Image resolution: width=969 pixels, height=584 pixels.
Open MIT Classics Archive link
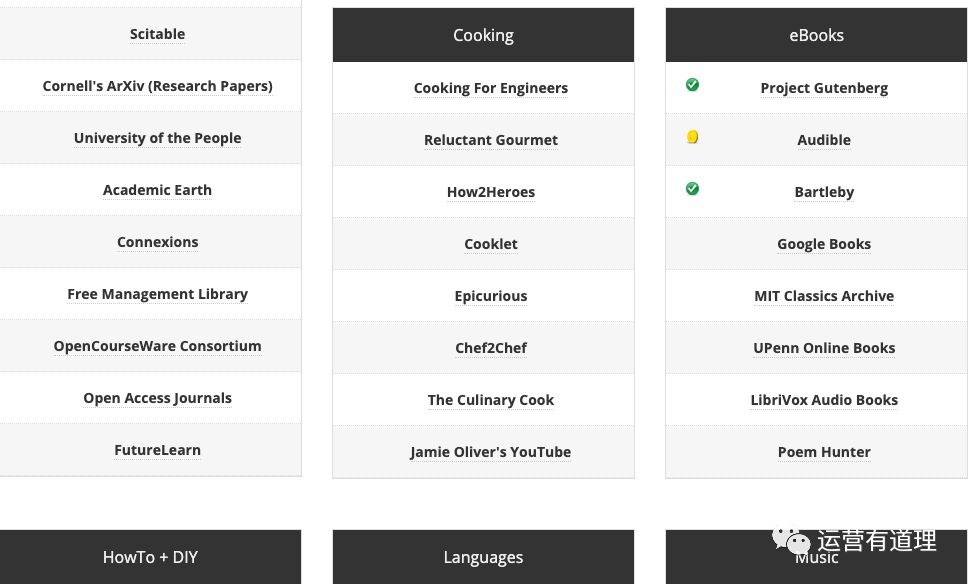click(x=824, y=295)
